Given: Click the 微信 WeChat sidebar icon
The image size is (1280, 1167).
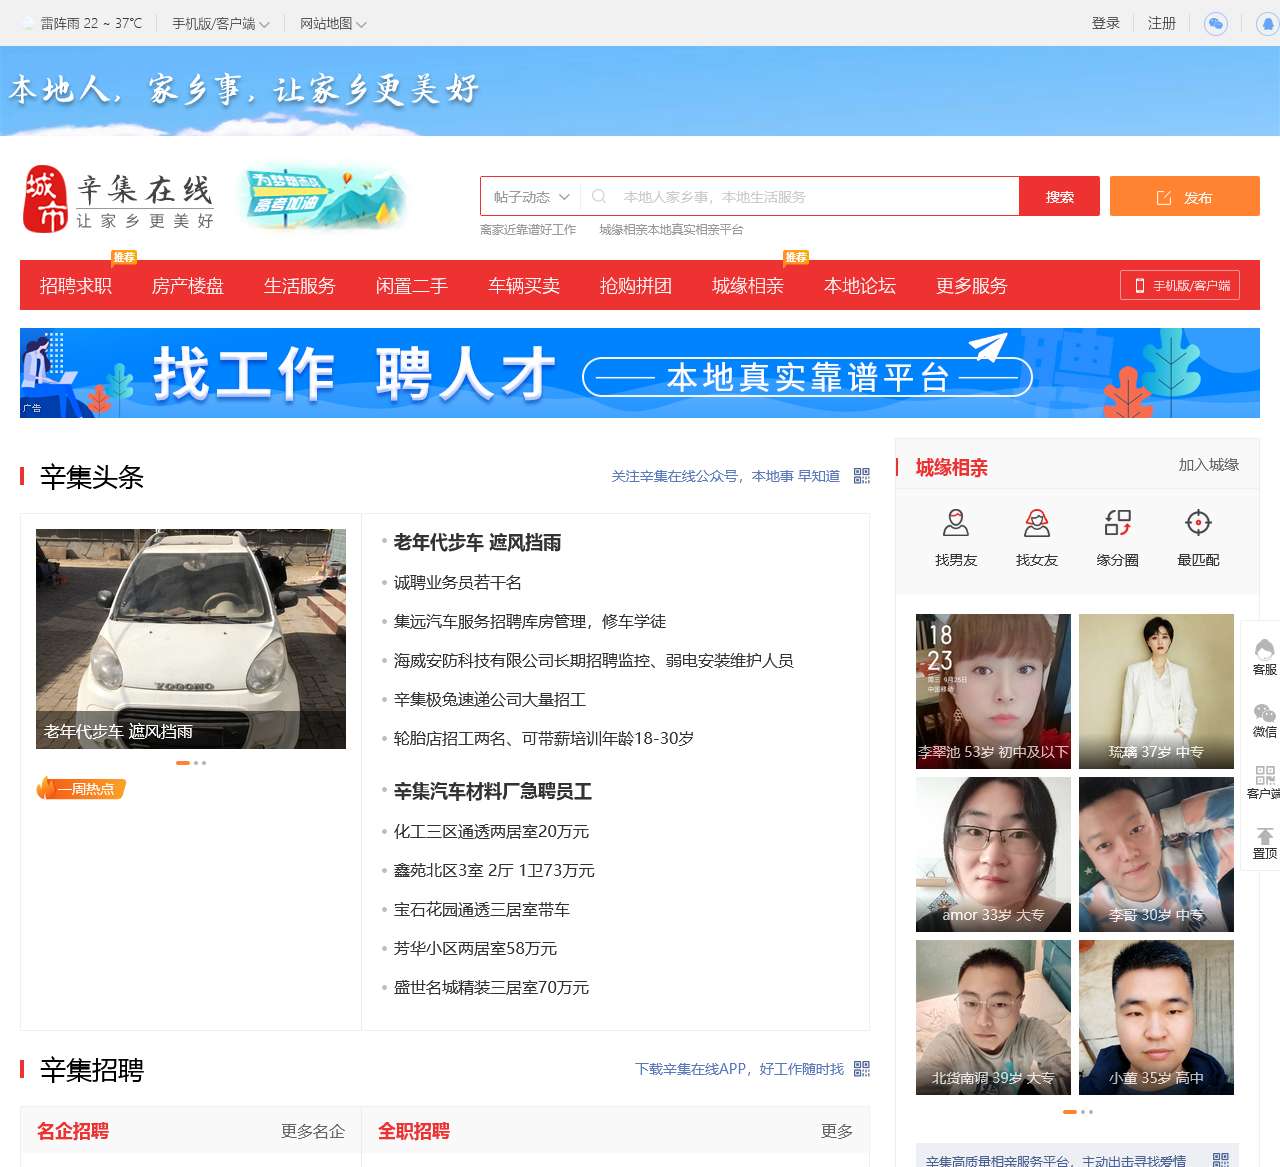Looking at the screenshot, I should (x=1264, y=718).
